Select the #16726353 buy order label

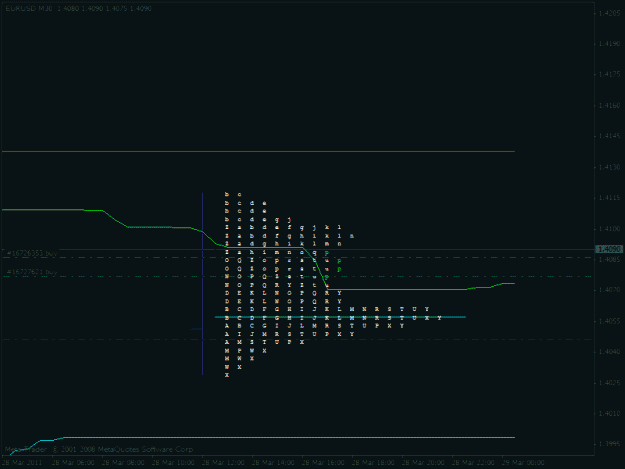point(33,253)
